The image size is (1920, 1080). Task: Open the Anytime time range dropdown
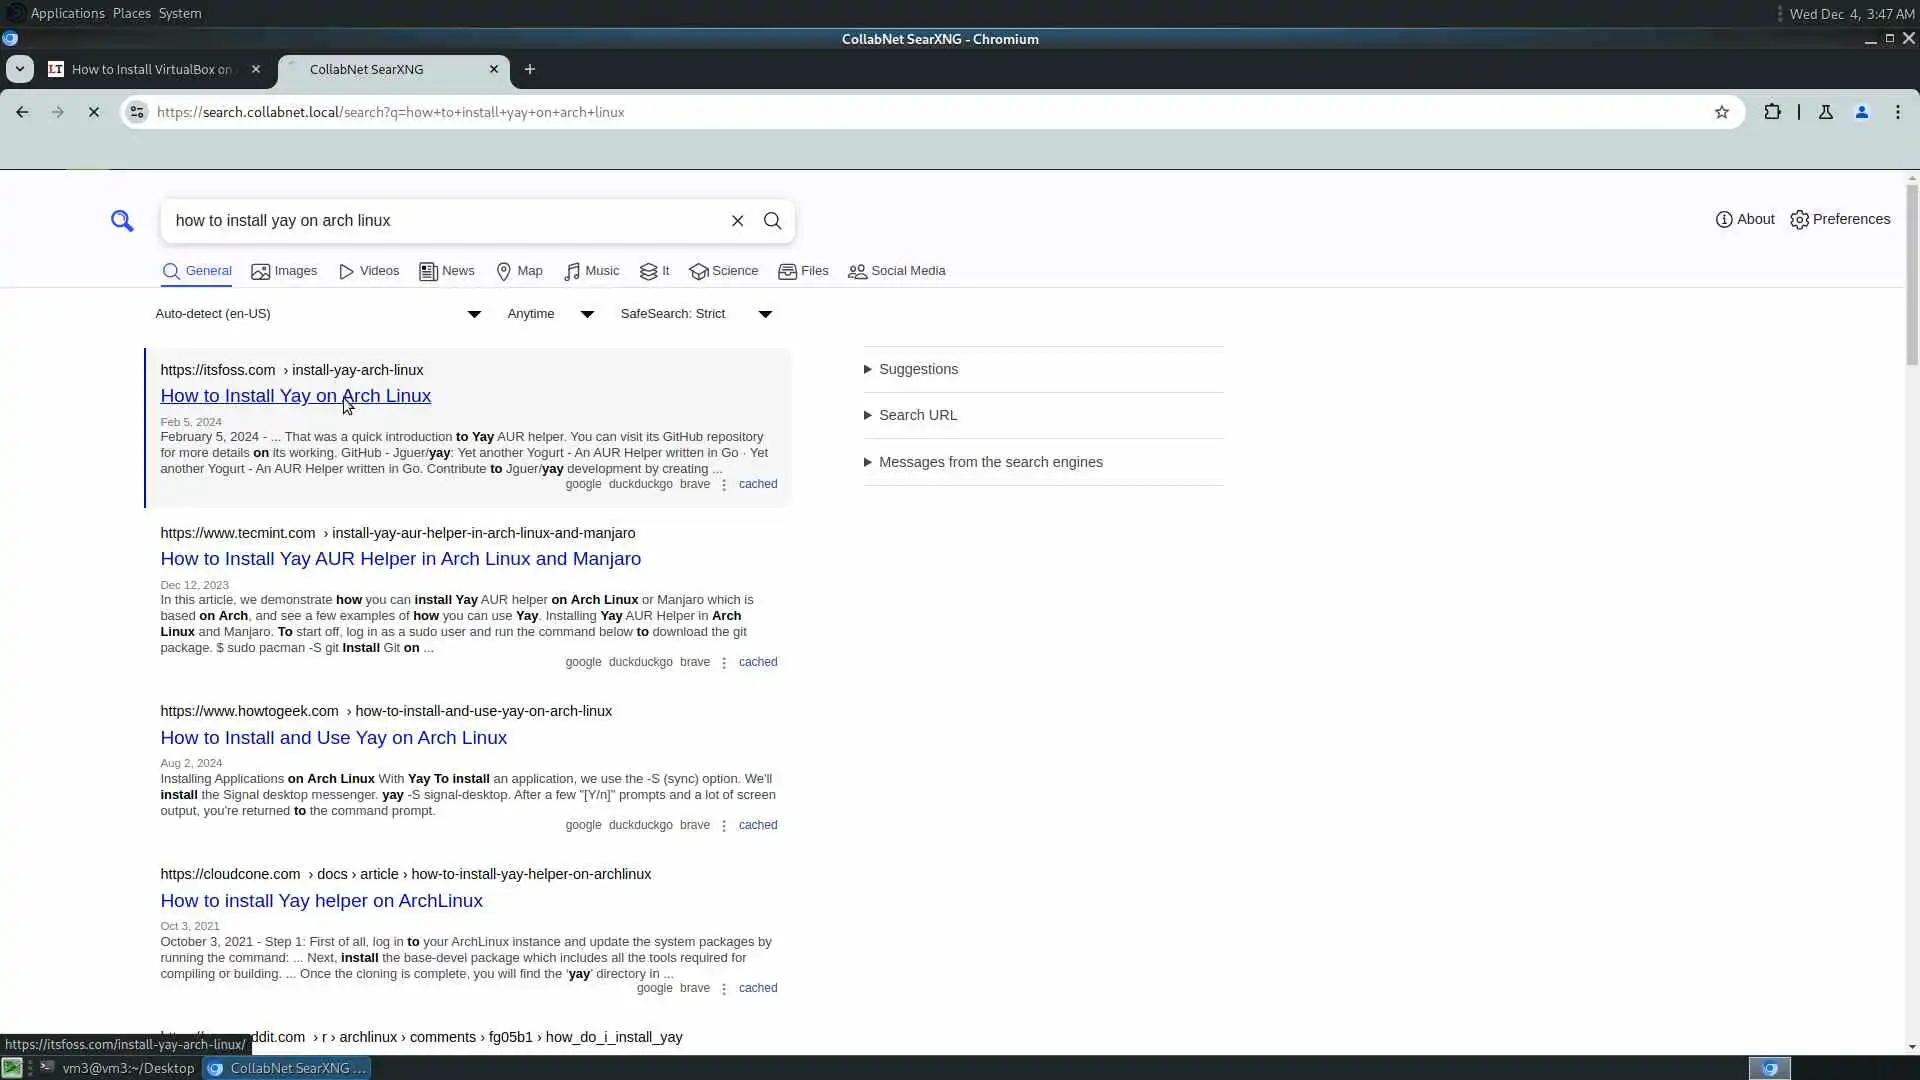550,314
